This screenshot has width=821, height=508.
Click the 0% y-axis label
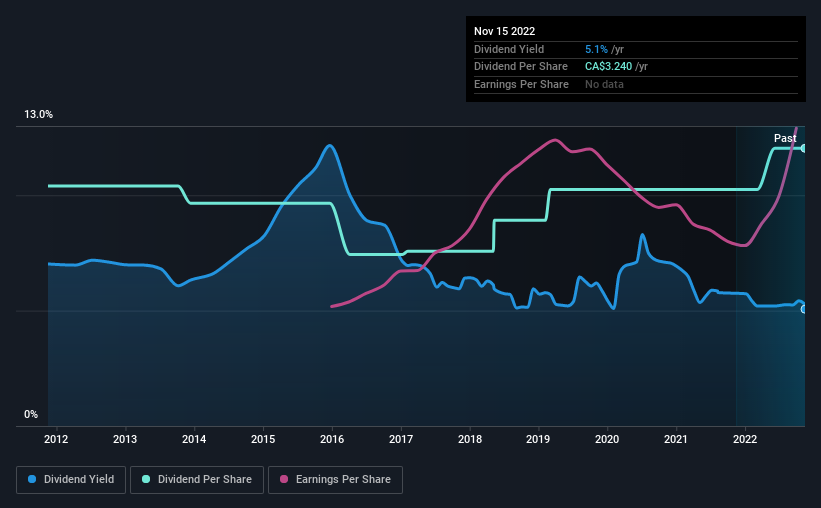[31, 414]
